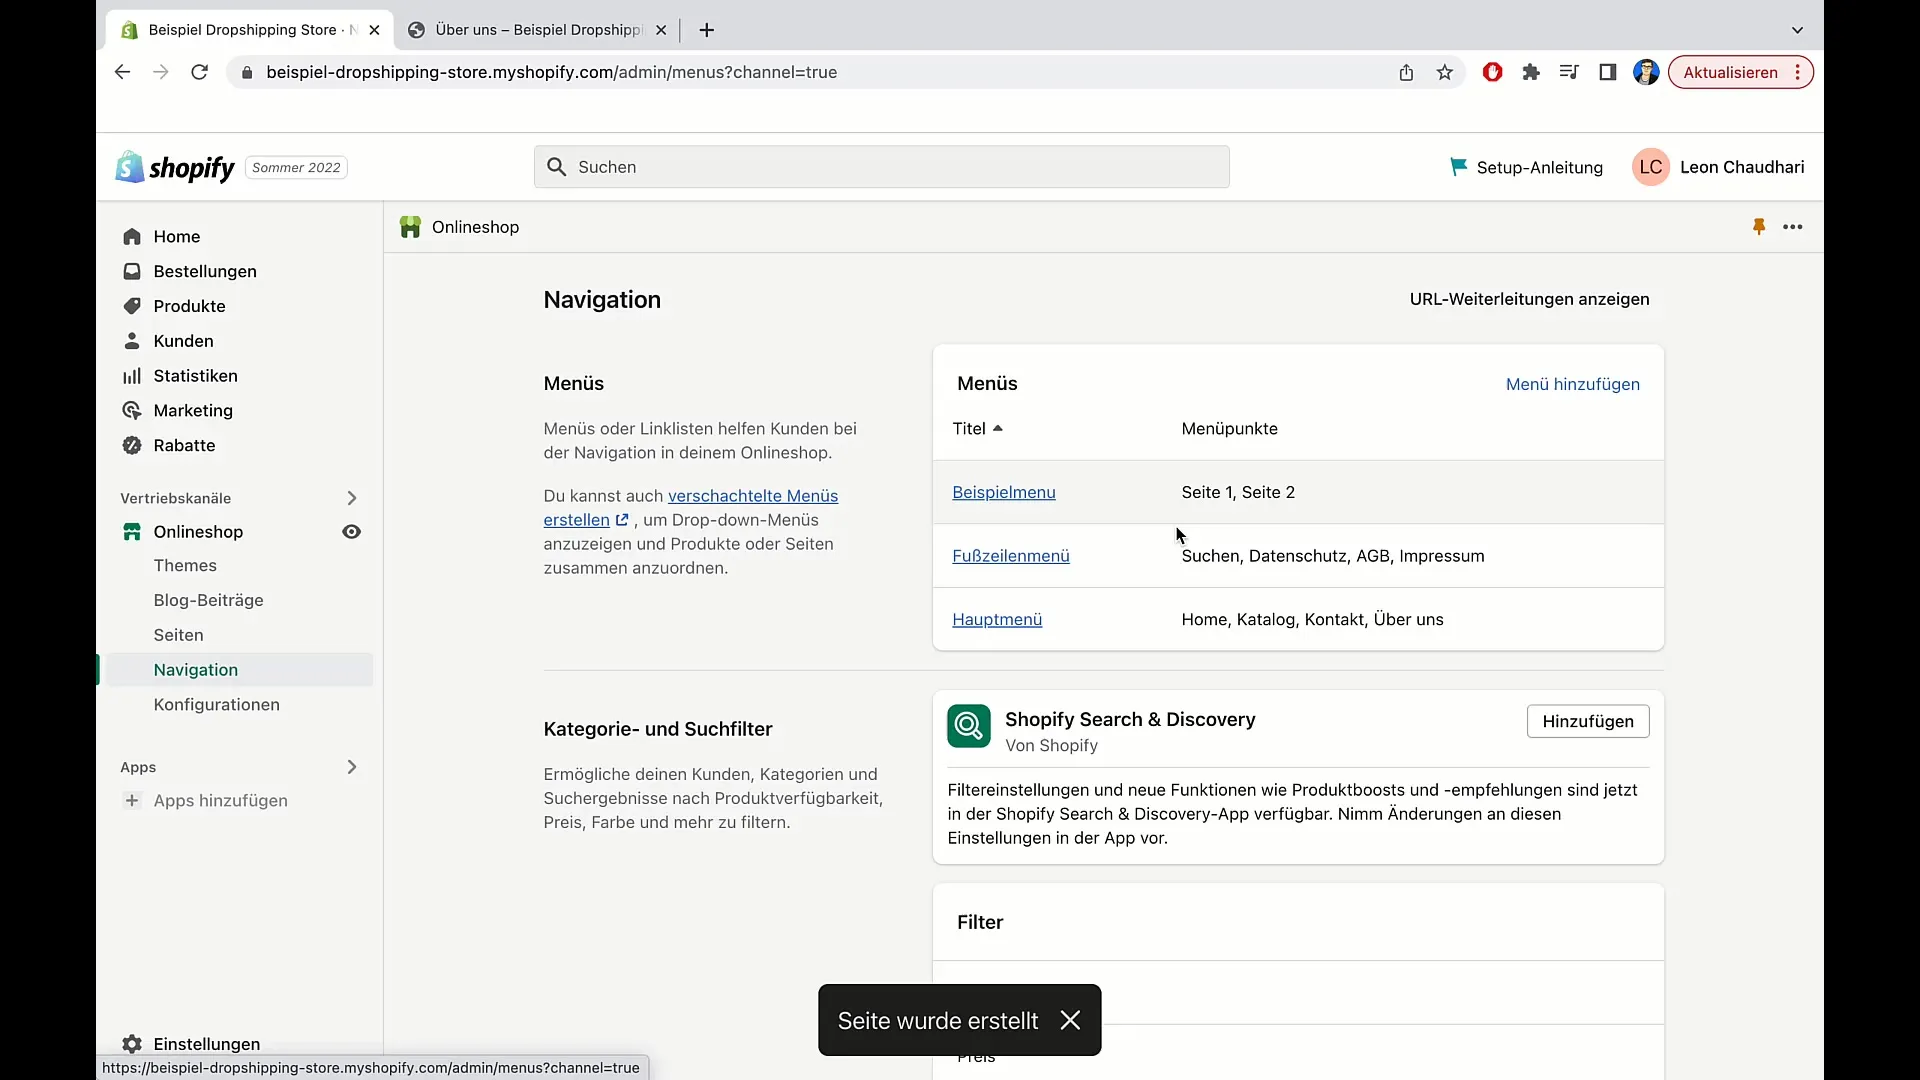Select Navigation tab in sidebar
This screenshot has width=1920, height=1080.
click(x=196, y=670)
